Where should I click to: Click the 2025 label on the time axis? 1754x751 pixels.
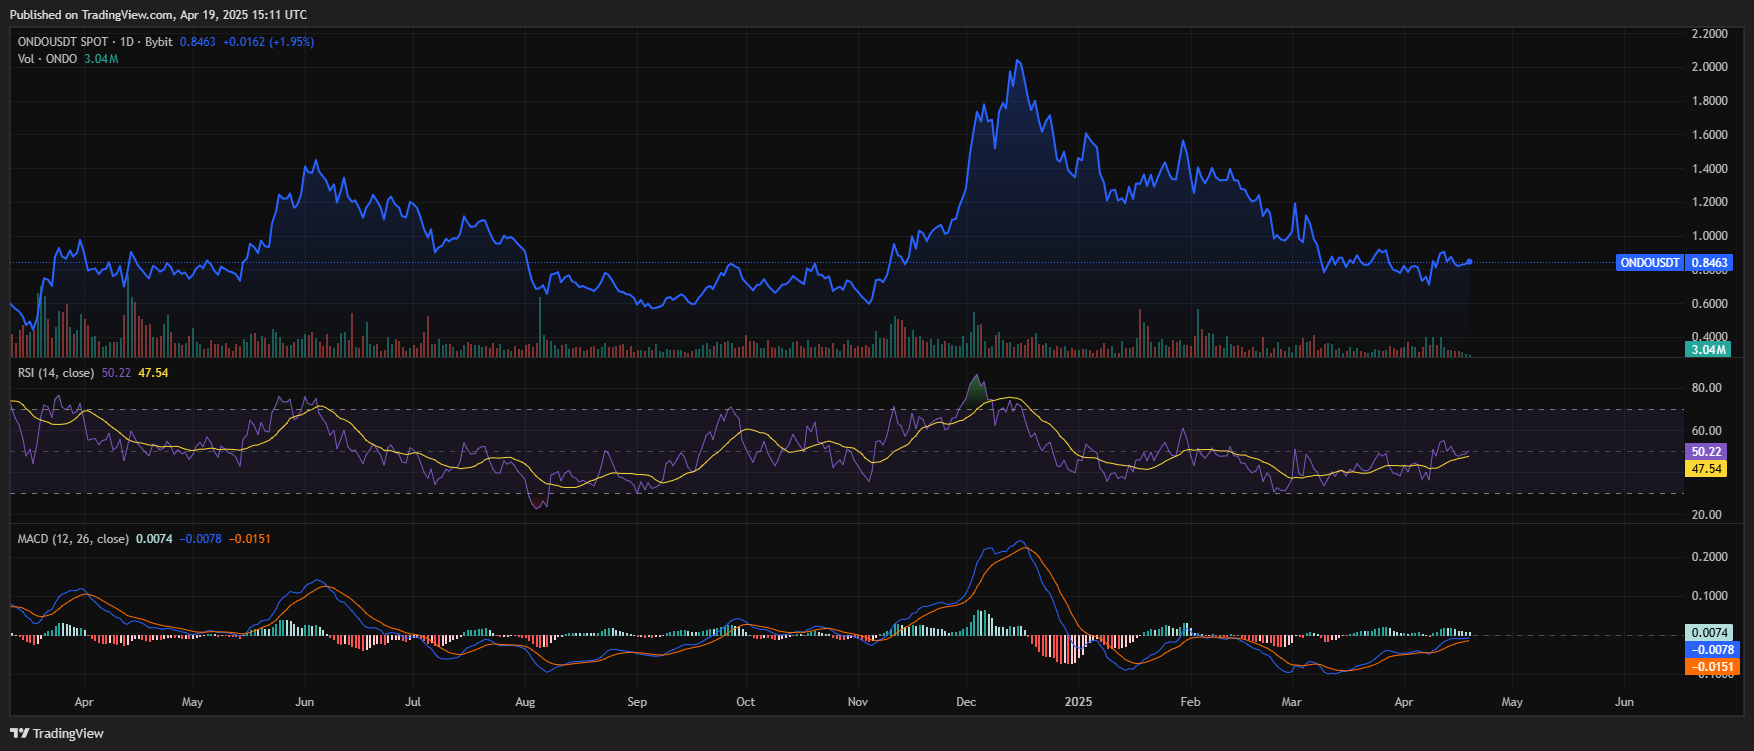[x=1078, y=702]
